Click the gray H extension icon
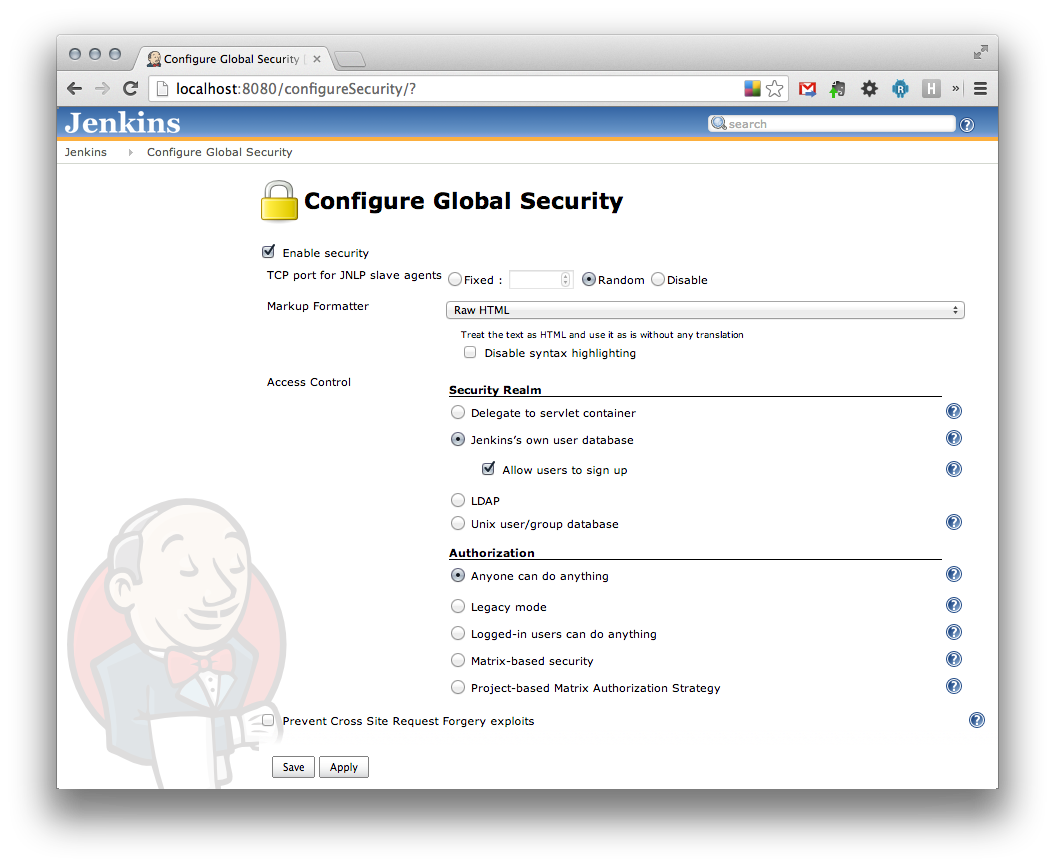This screenshot has width=1055, height=868. pos(931,89)
